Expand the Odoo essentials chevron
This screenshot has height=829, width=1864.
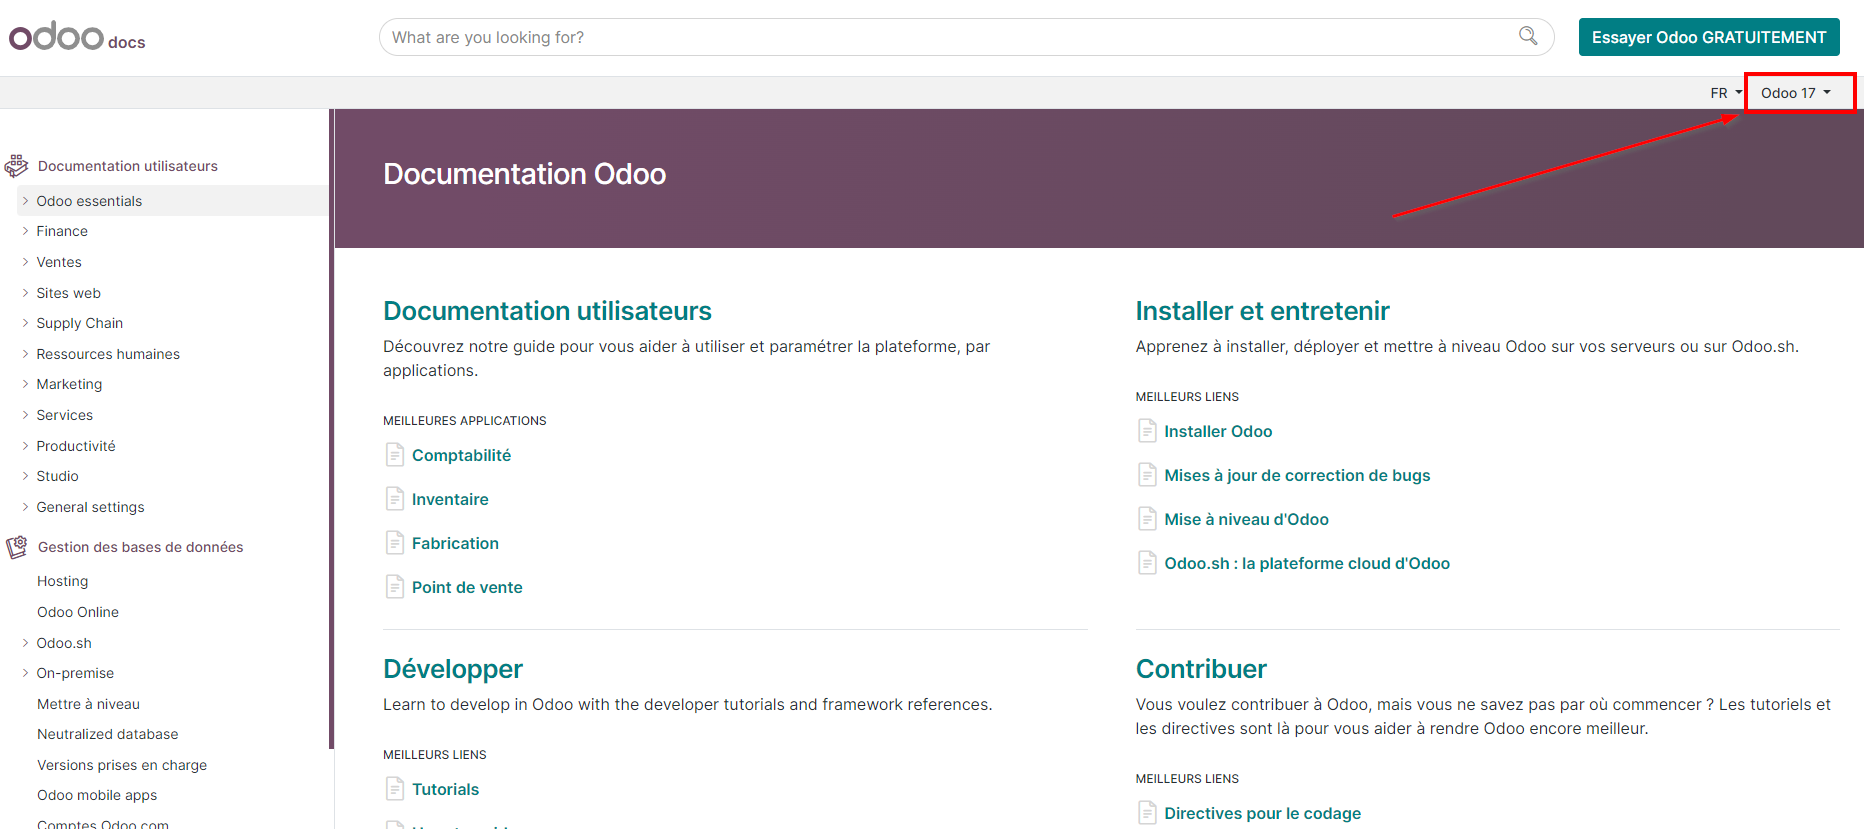25,201
